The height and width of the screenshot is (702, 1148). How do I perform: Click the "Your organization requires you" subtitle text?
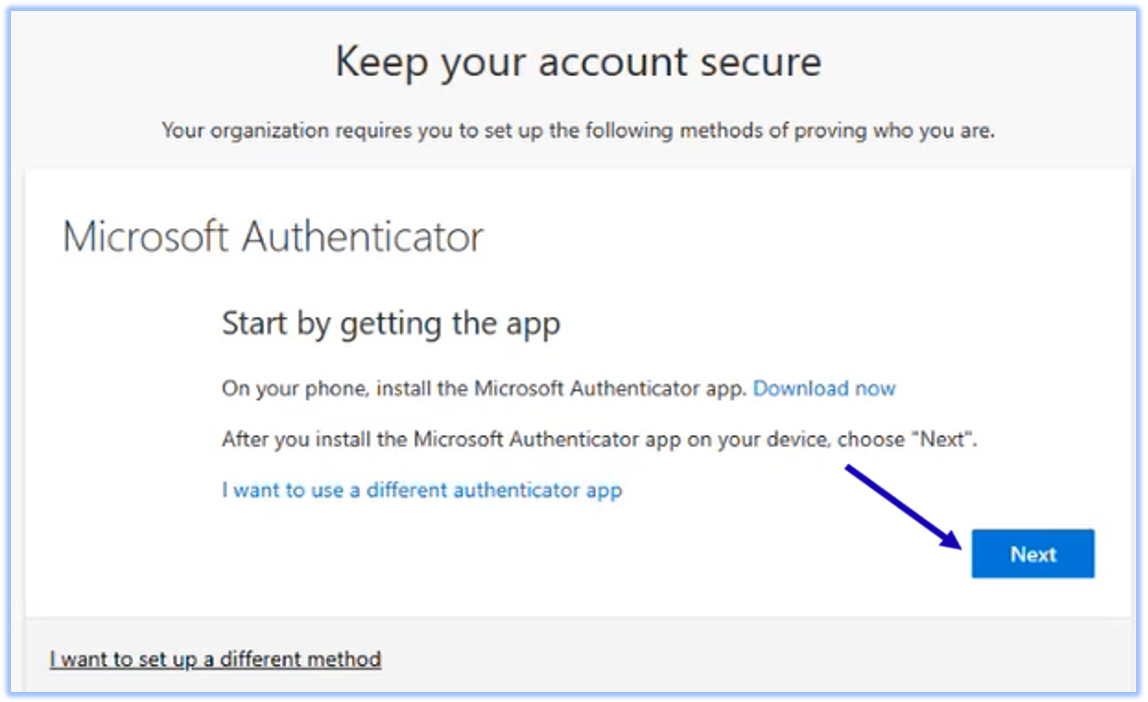point(578,130)
